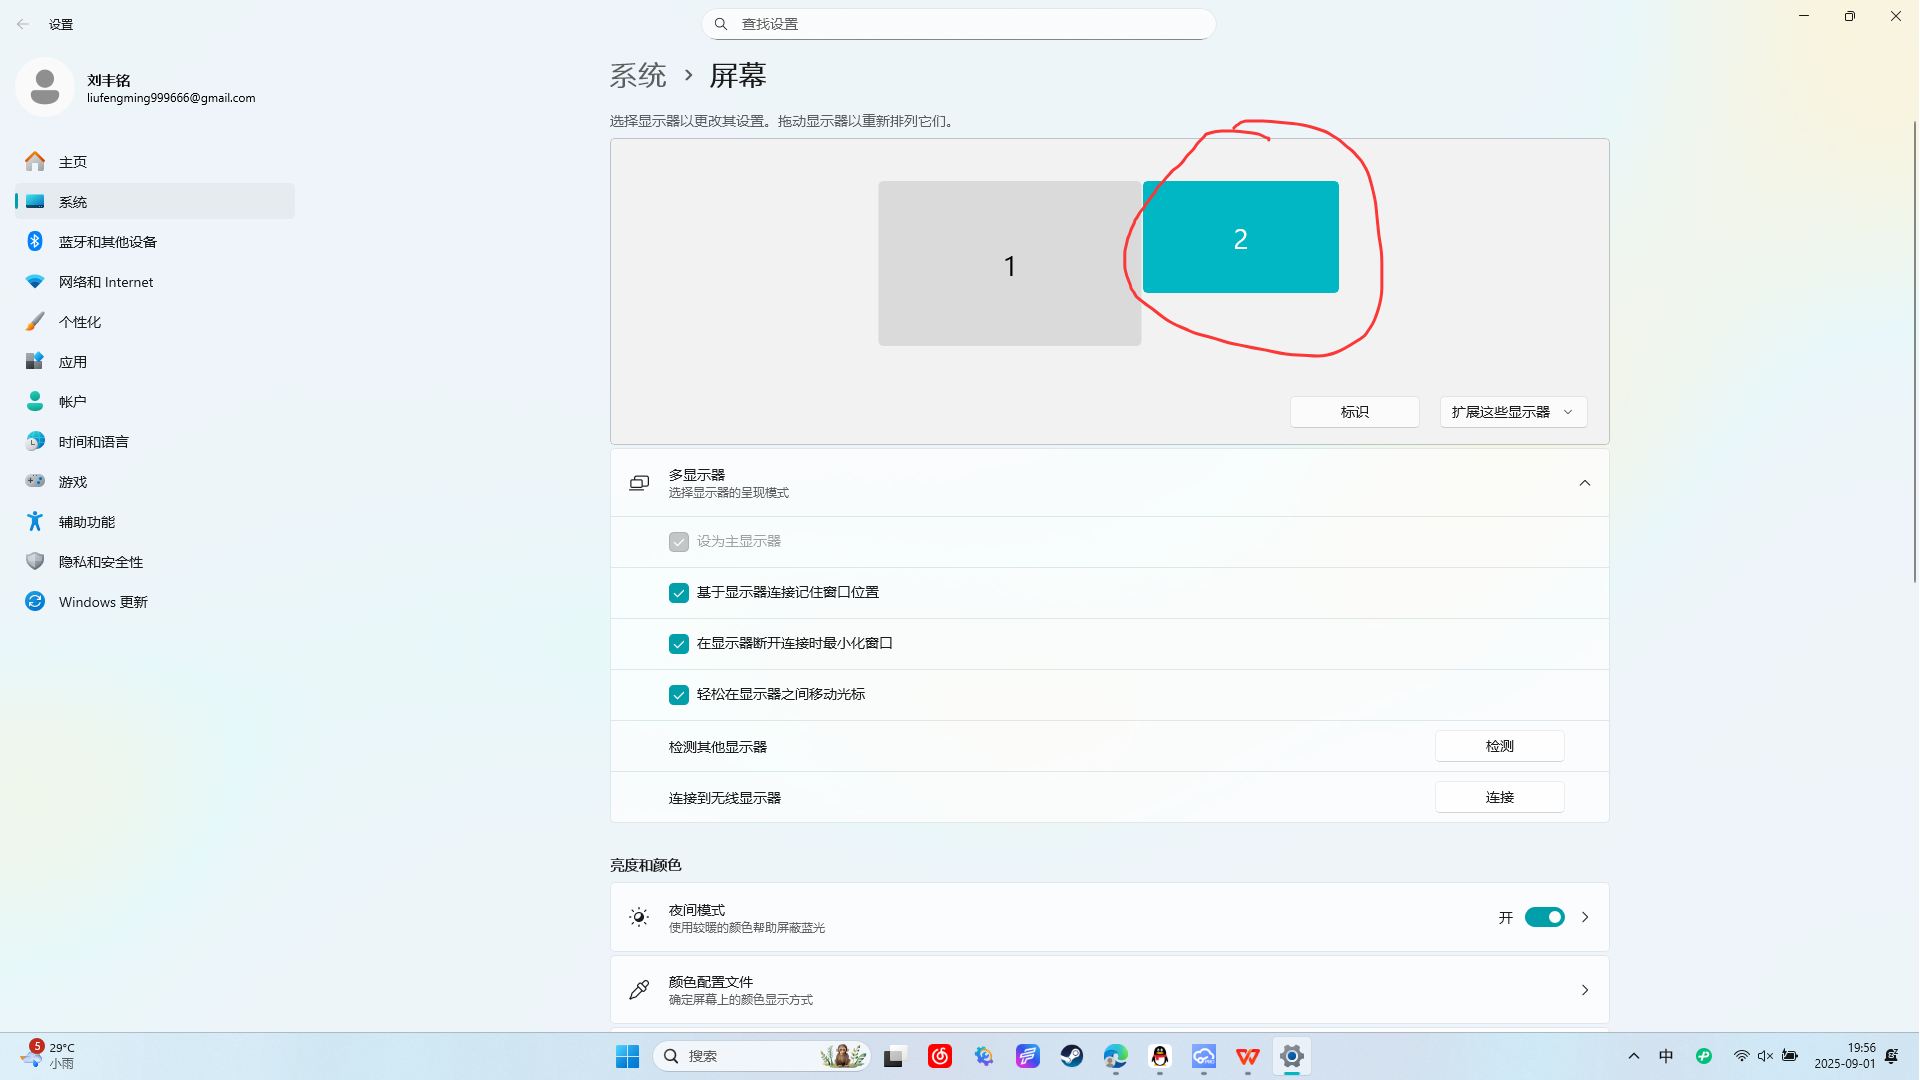Click the back arrow icon
The height and width of the screenshot is (1080, 1920).
[x=23, y=24]
